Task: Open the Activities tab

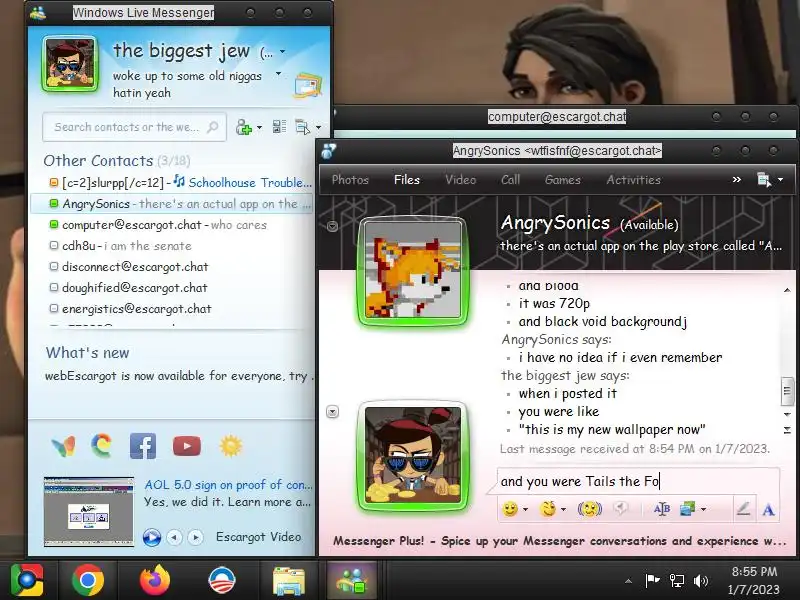Action: pos(634,180)
